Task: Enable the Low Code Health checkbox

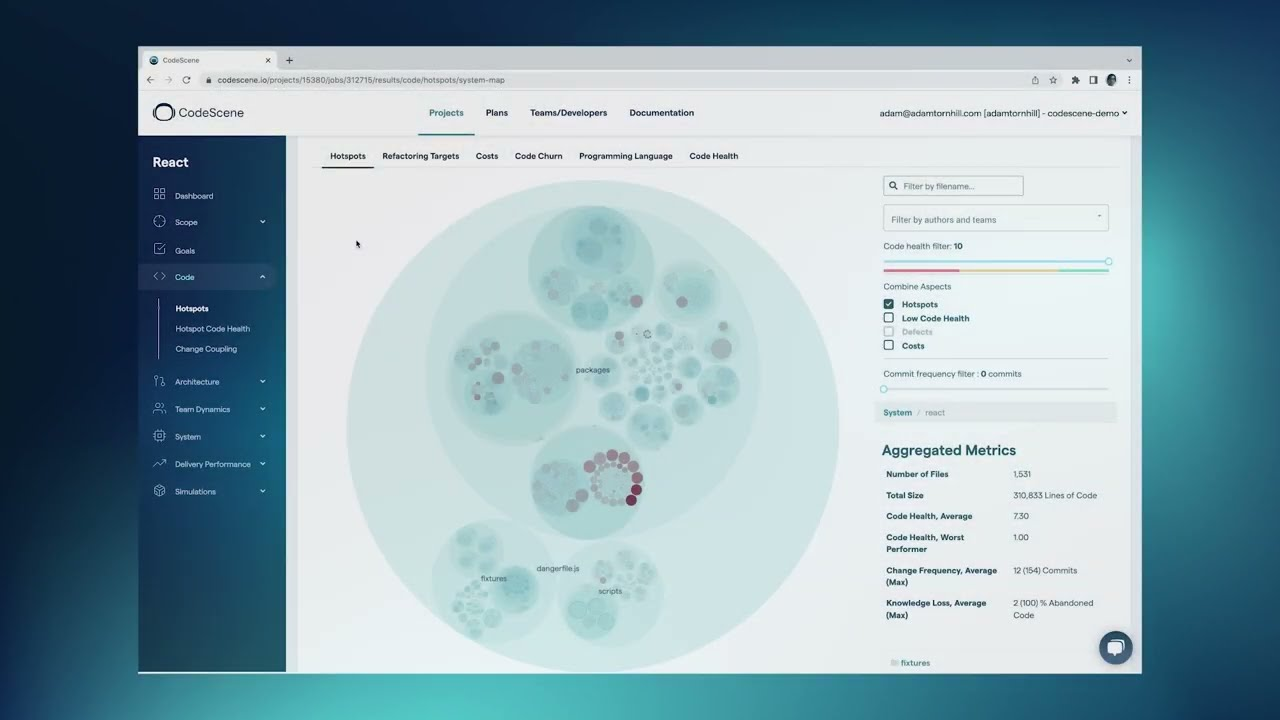Action: (x=888, y=318)
